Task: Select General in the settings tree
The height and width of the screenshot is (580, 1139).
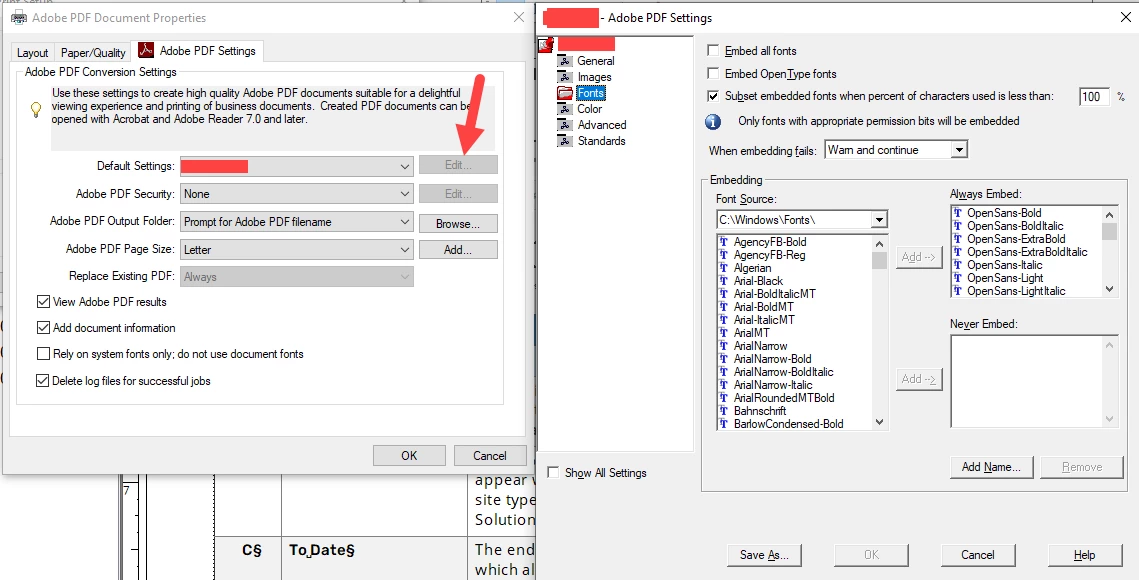Action: 596,61
